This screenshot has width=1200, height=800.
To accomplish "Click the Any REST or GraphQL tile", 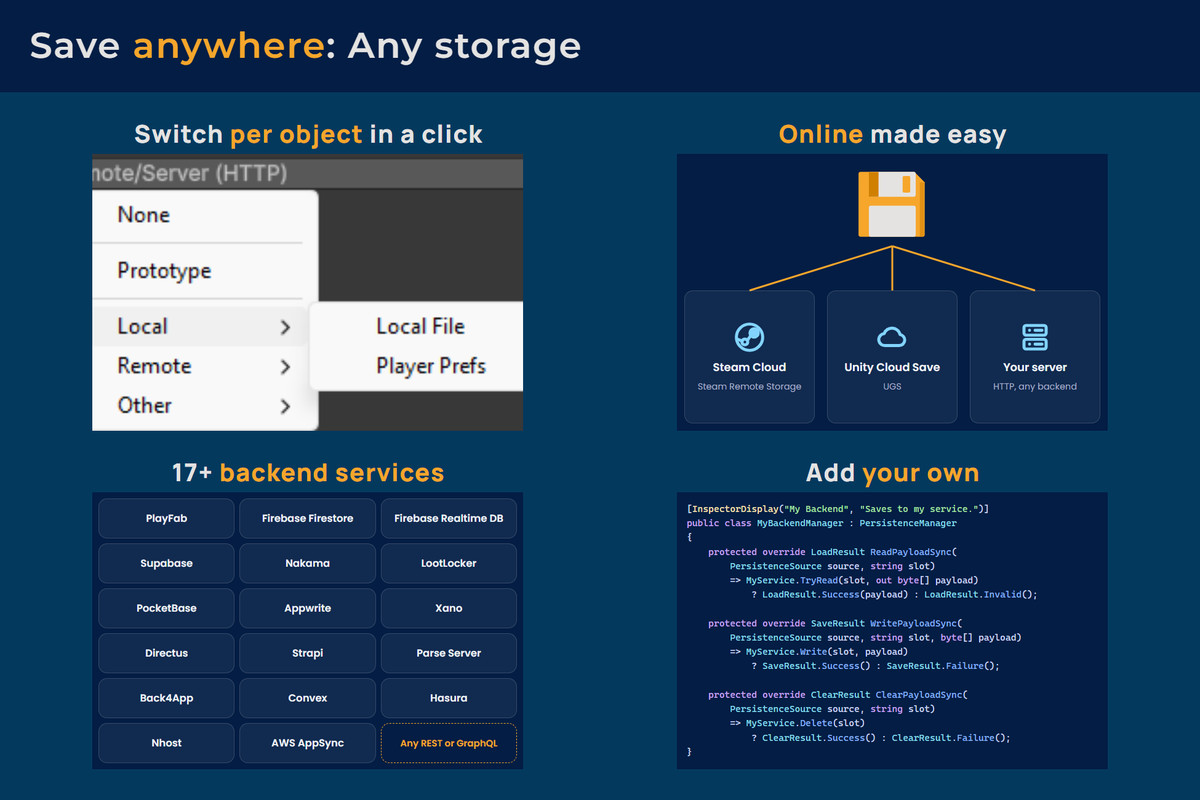I will (x=449, y=744).
